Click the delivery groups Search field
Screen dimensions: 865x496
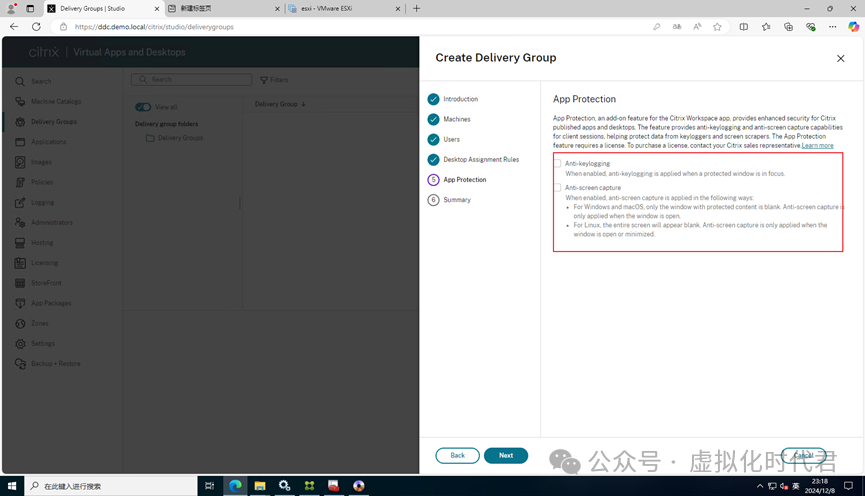(x=191, y=79)
